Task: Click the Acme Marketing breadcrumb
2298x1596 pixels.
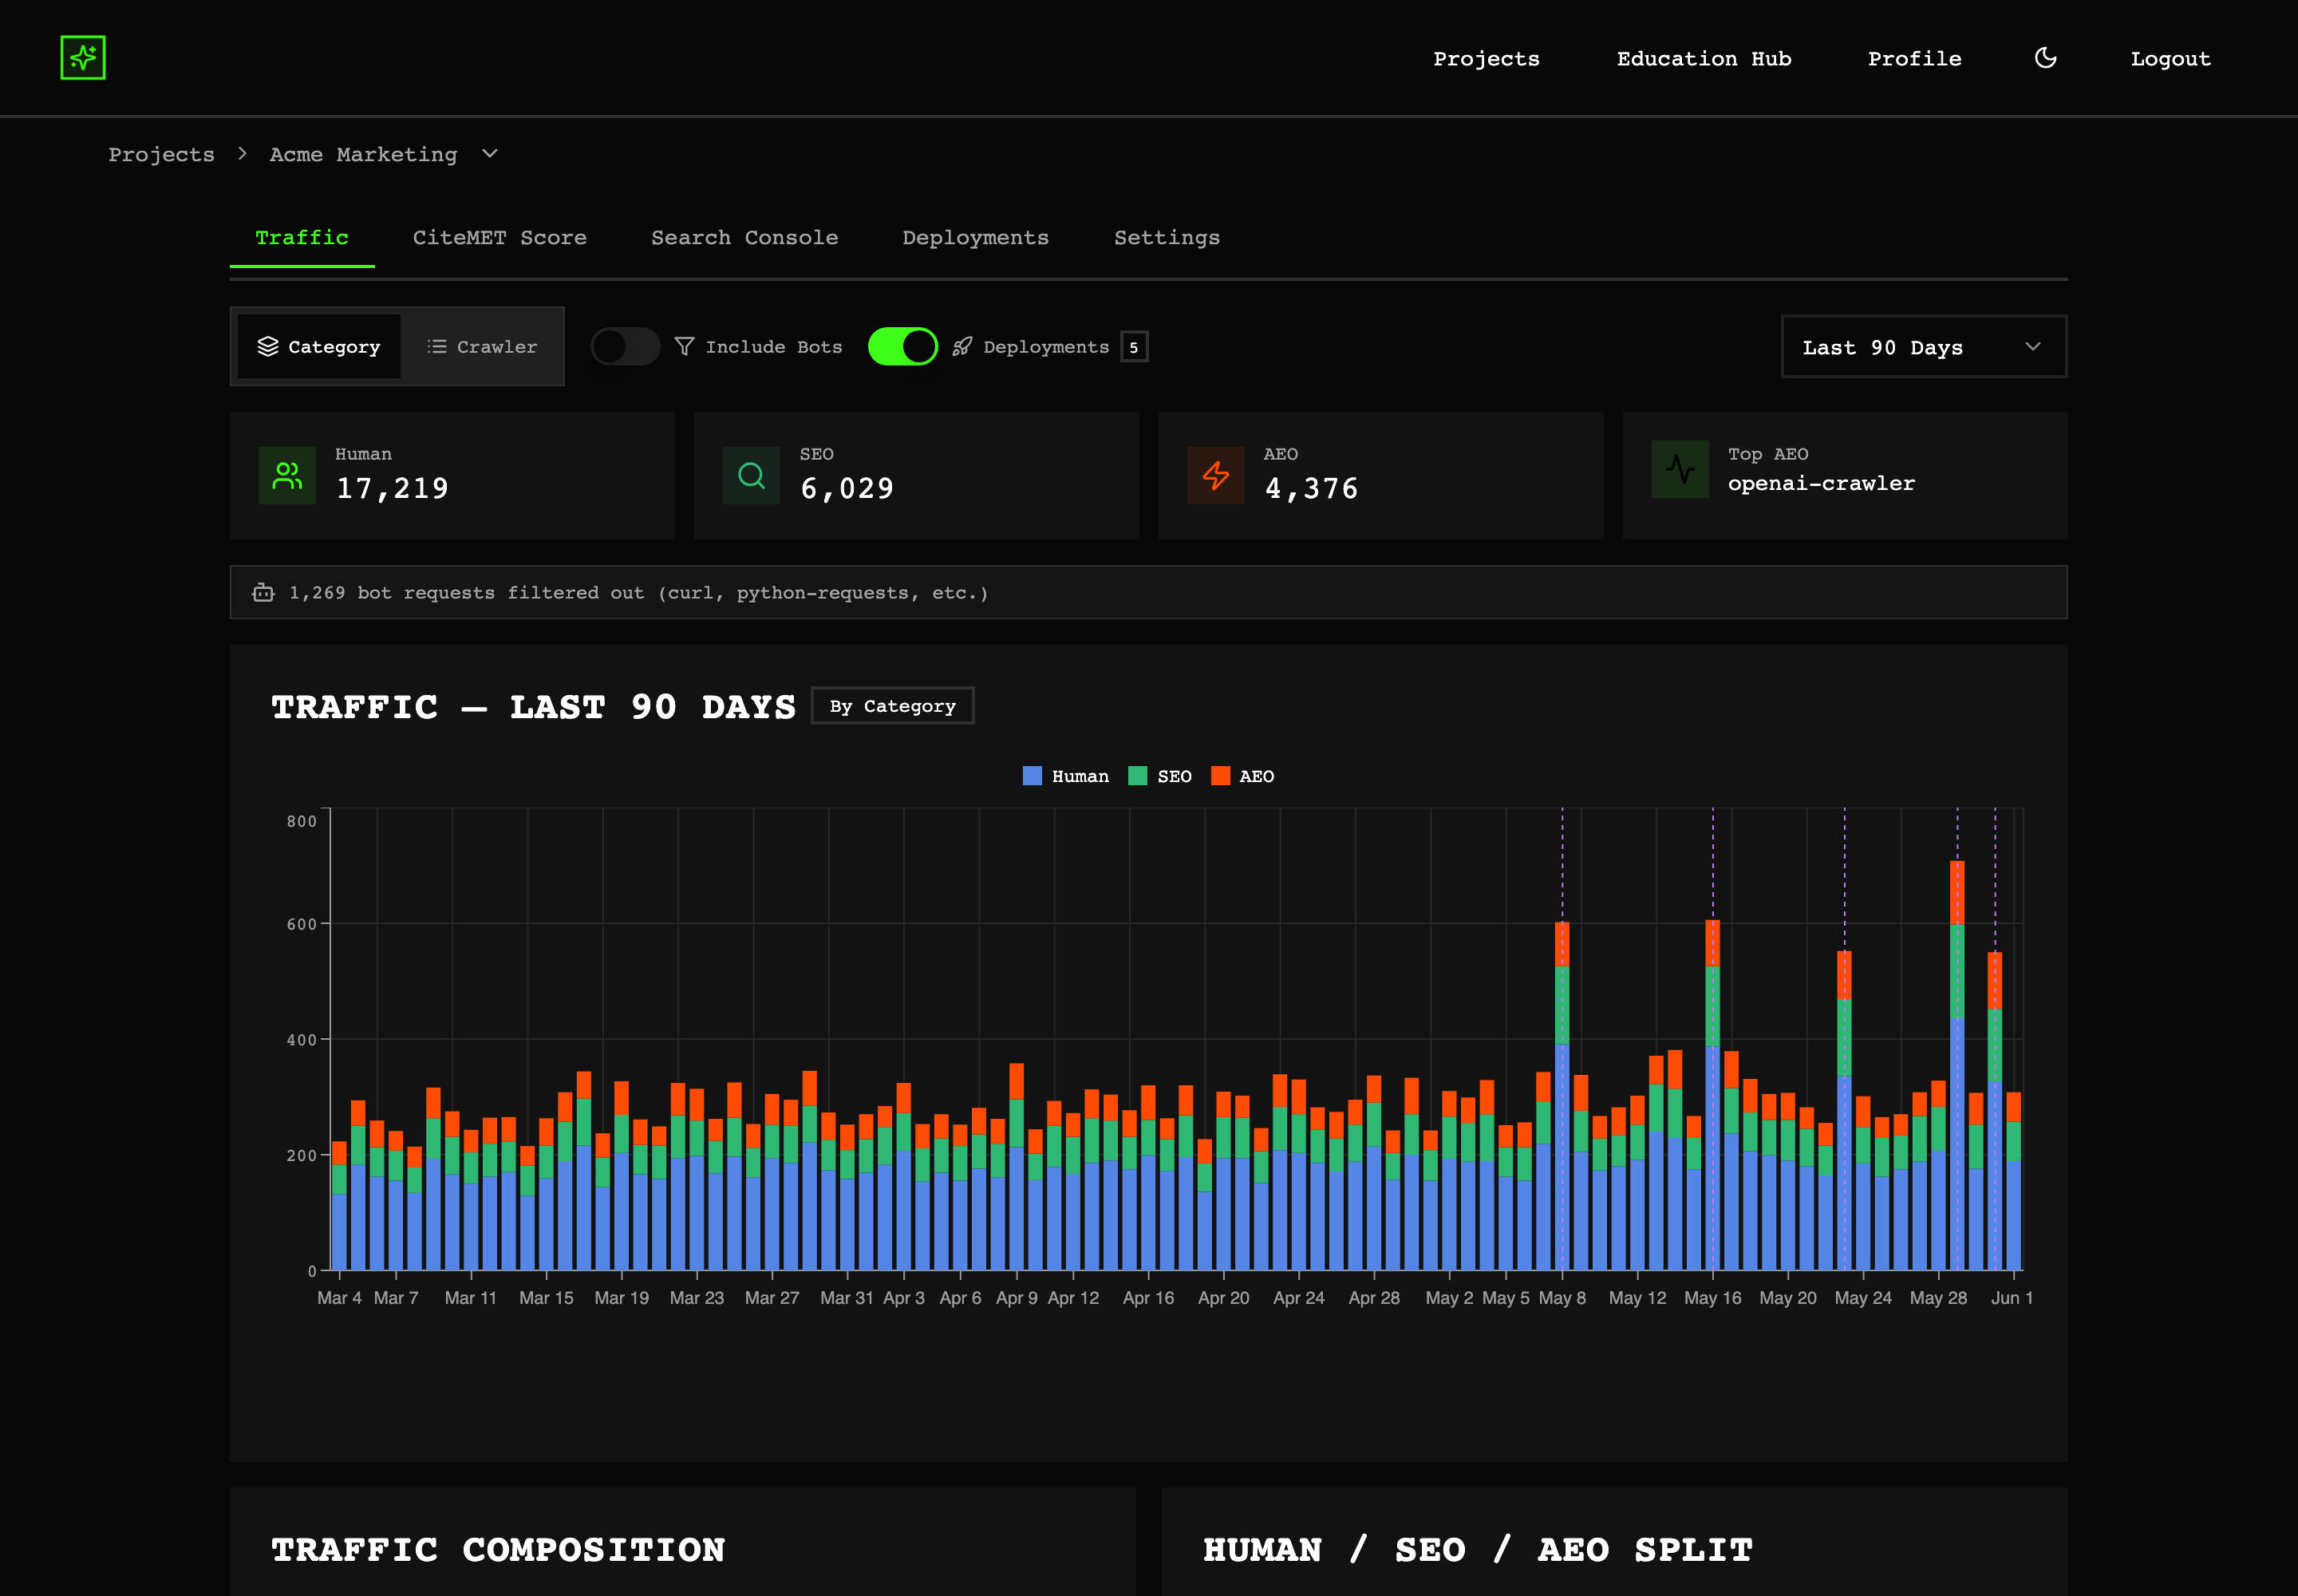Action: tap(363, 154)
